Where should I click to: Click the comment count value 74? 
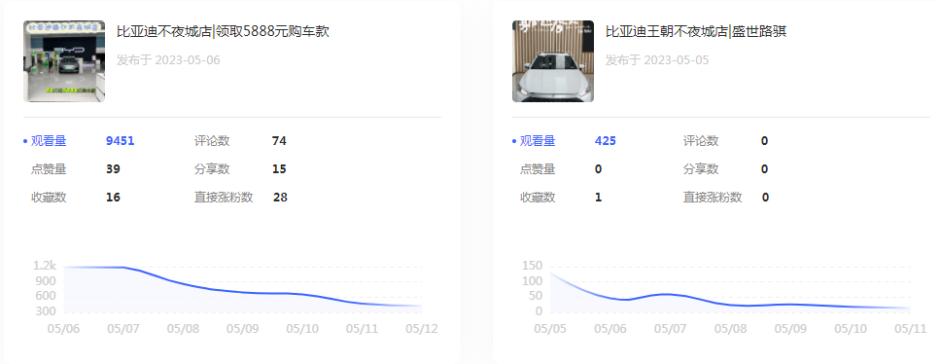click(279, 141)
